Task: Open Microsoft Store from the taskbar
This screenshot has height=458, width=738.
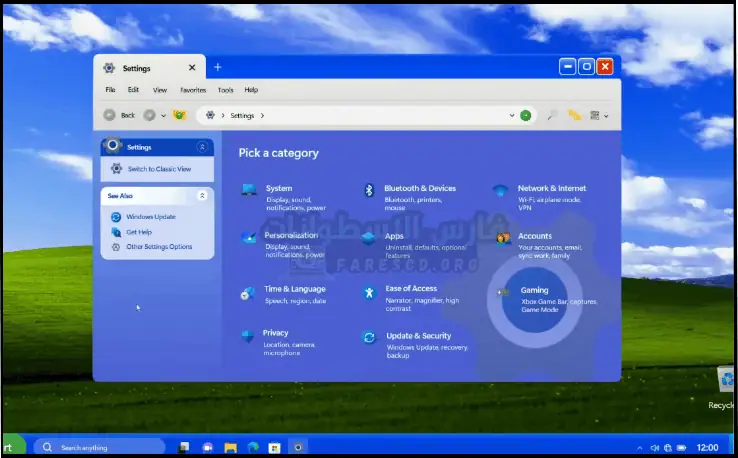Action: point(275,448)
